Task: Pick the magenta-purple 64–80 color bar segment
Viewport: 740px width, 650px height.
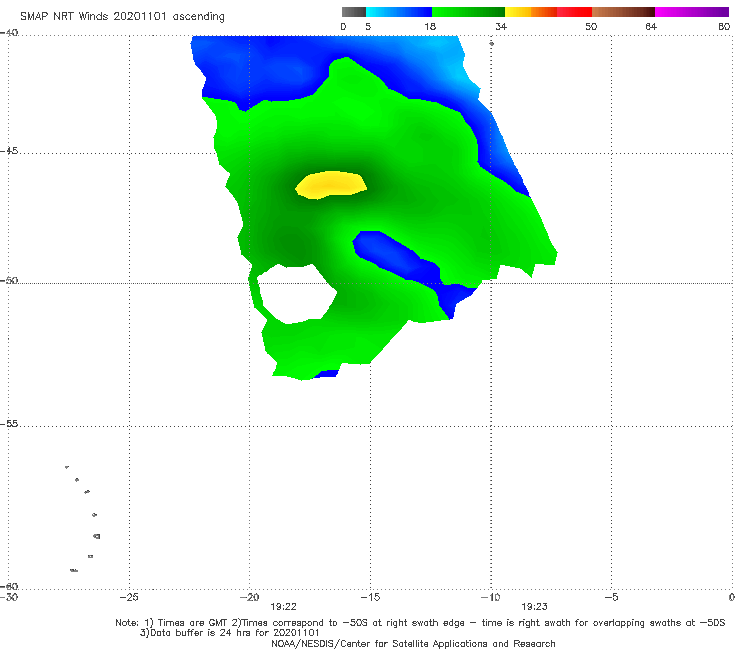Action: pos(692,12)
